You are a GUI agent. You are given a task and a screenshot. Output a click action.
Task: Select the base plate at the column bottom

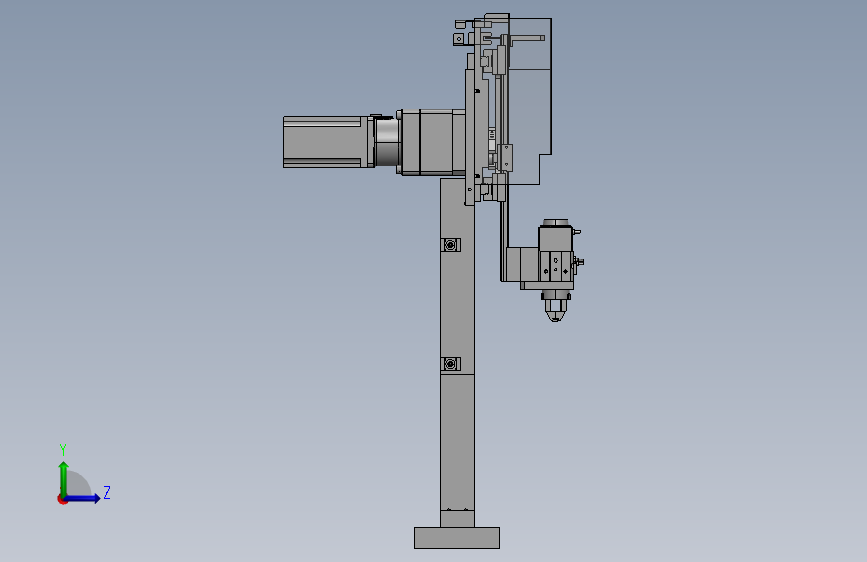(x=457, y=538)
